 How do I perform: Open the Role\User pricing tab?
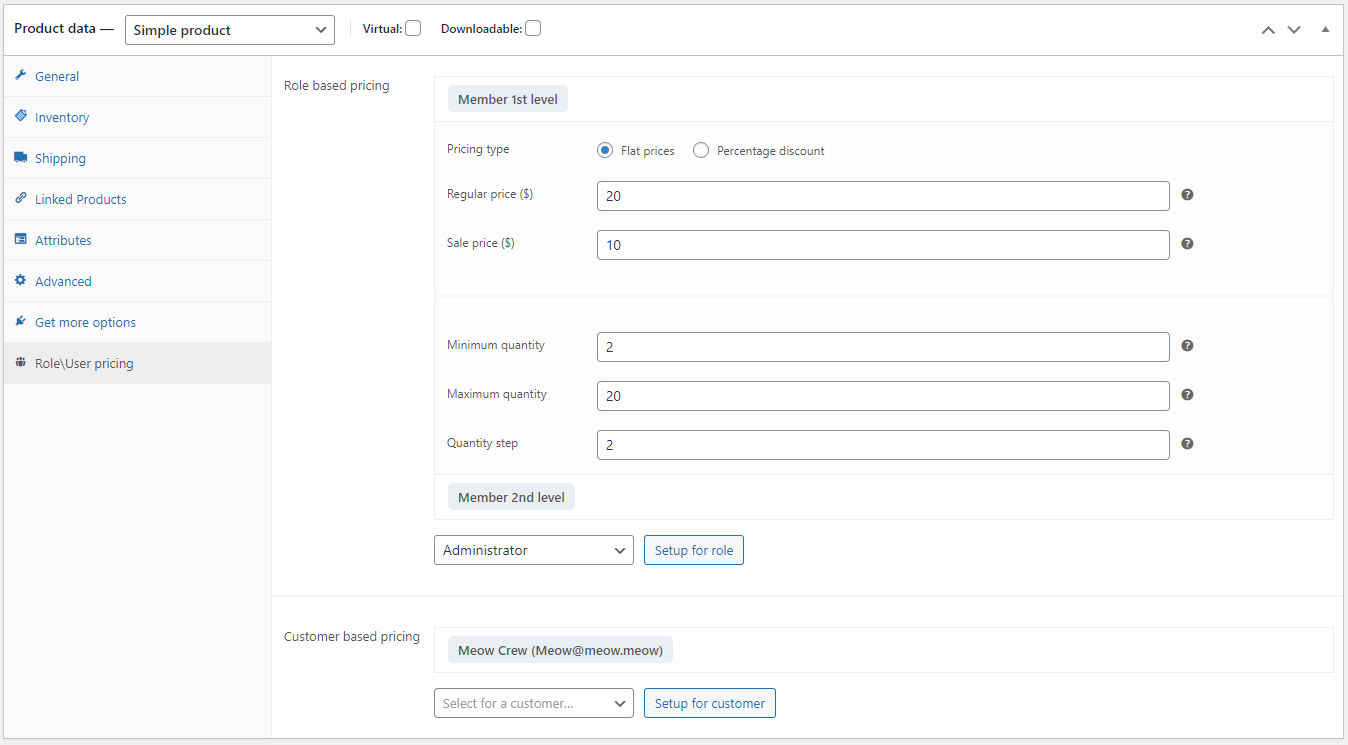click(x=137, y=363)
